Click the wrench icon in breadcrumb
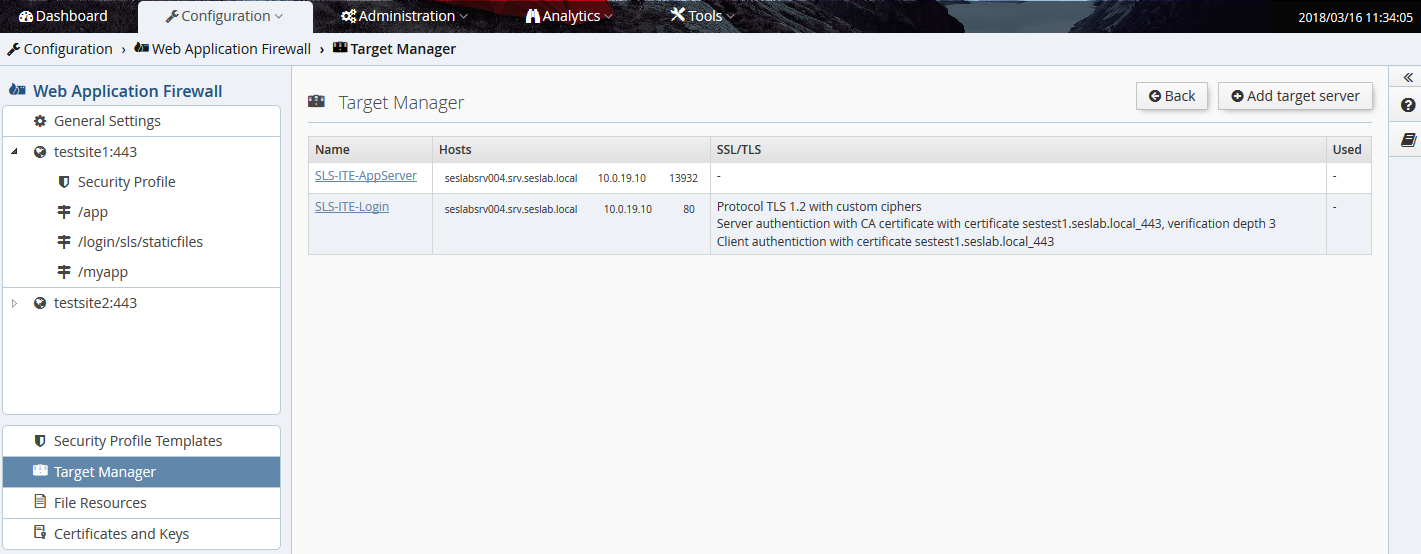This screenshot has height=554, width=1421. 14,49
